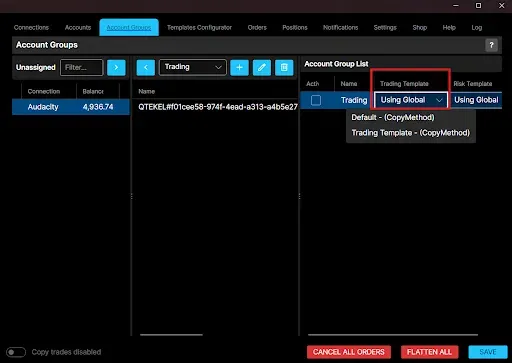This screenshot has height=363, width=512.
Task: Remove account from group with left arrow
Action: click(x=146, y=67)
